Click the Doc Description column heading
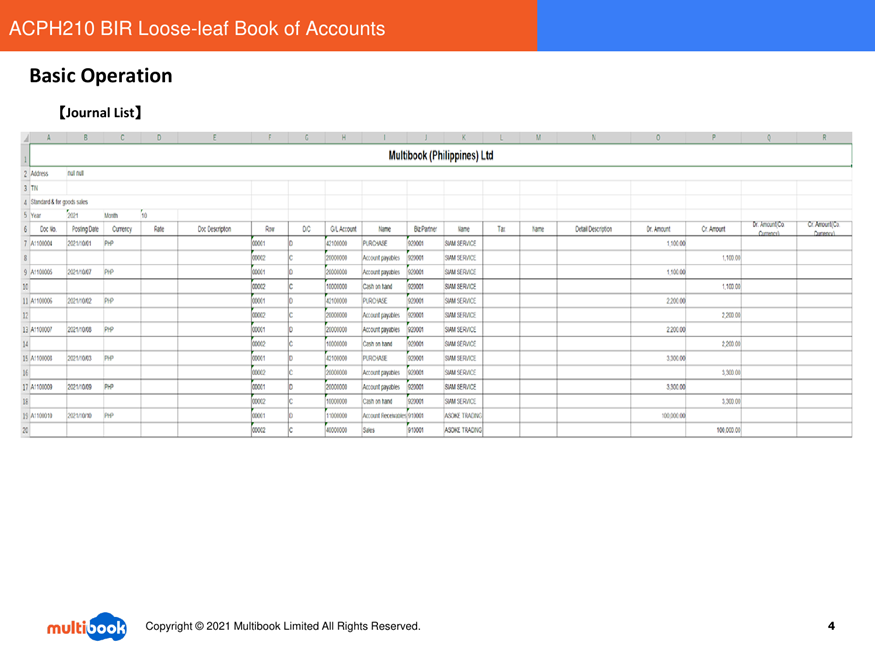Image resolution: width=875 pixels, height=656 pixels. (214, 229)
